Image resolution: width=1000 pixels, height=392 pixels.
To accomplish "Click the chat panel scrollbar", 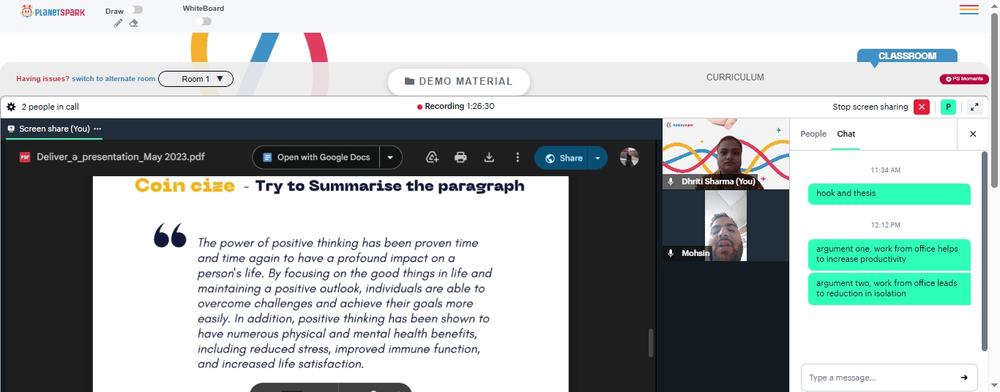I will tap(985, 250).
